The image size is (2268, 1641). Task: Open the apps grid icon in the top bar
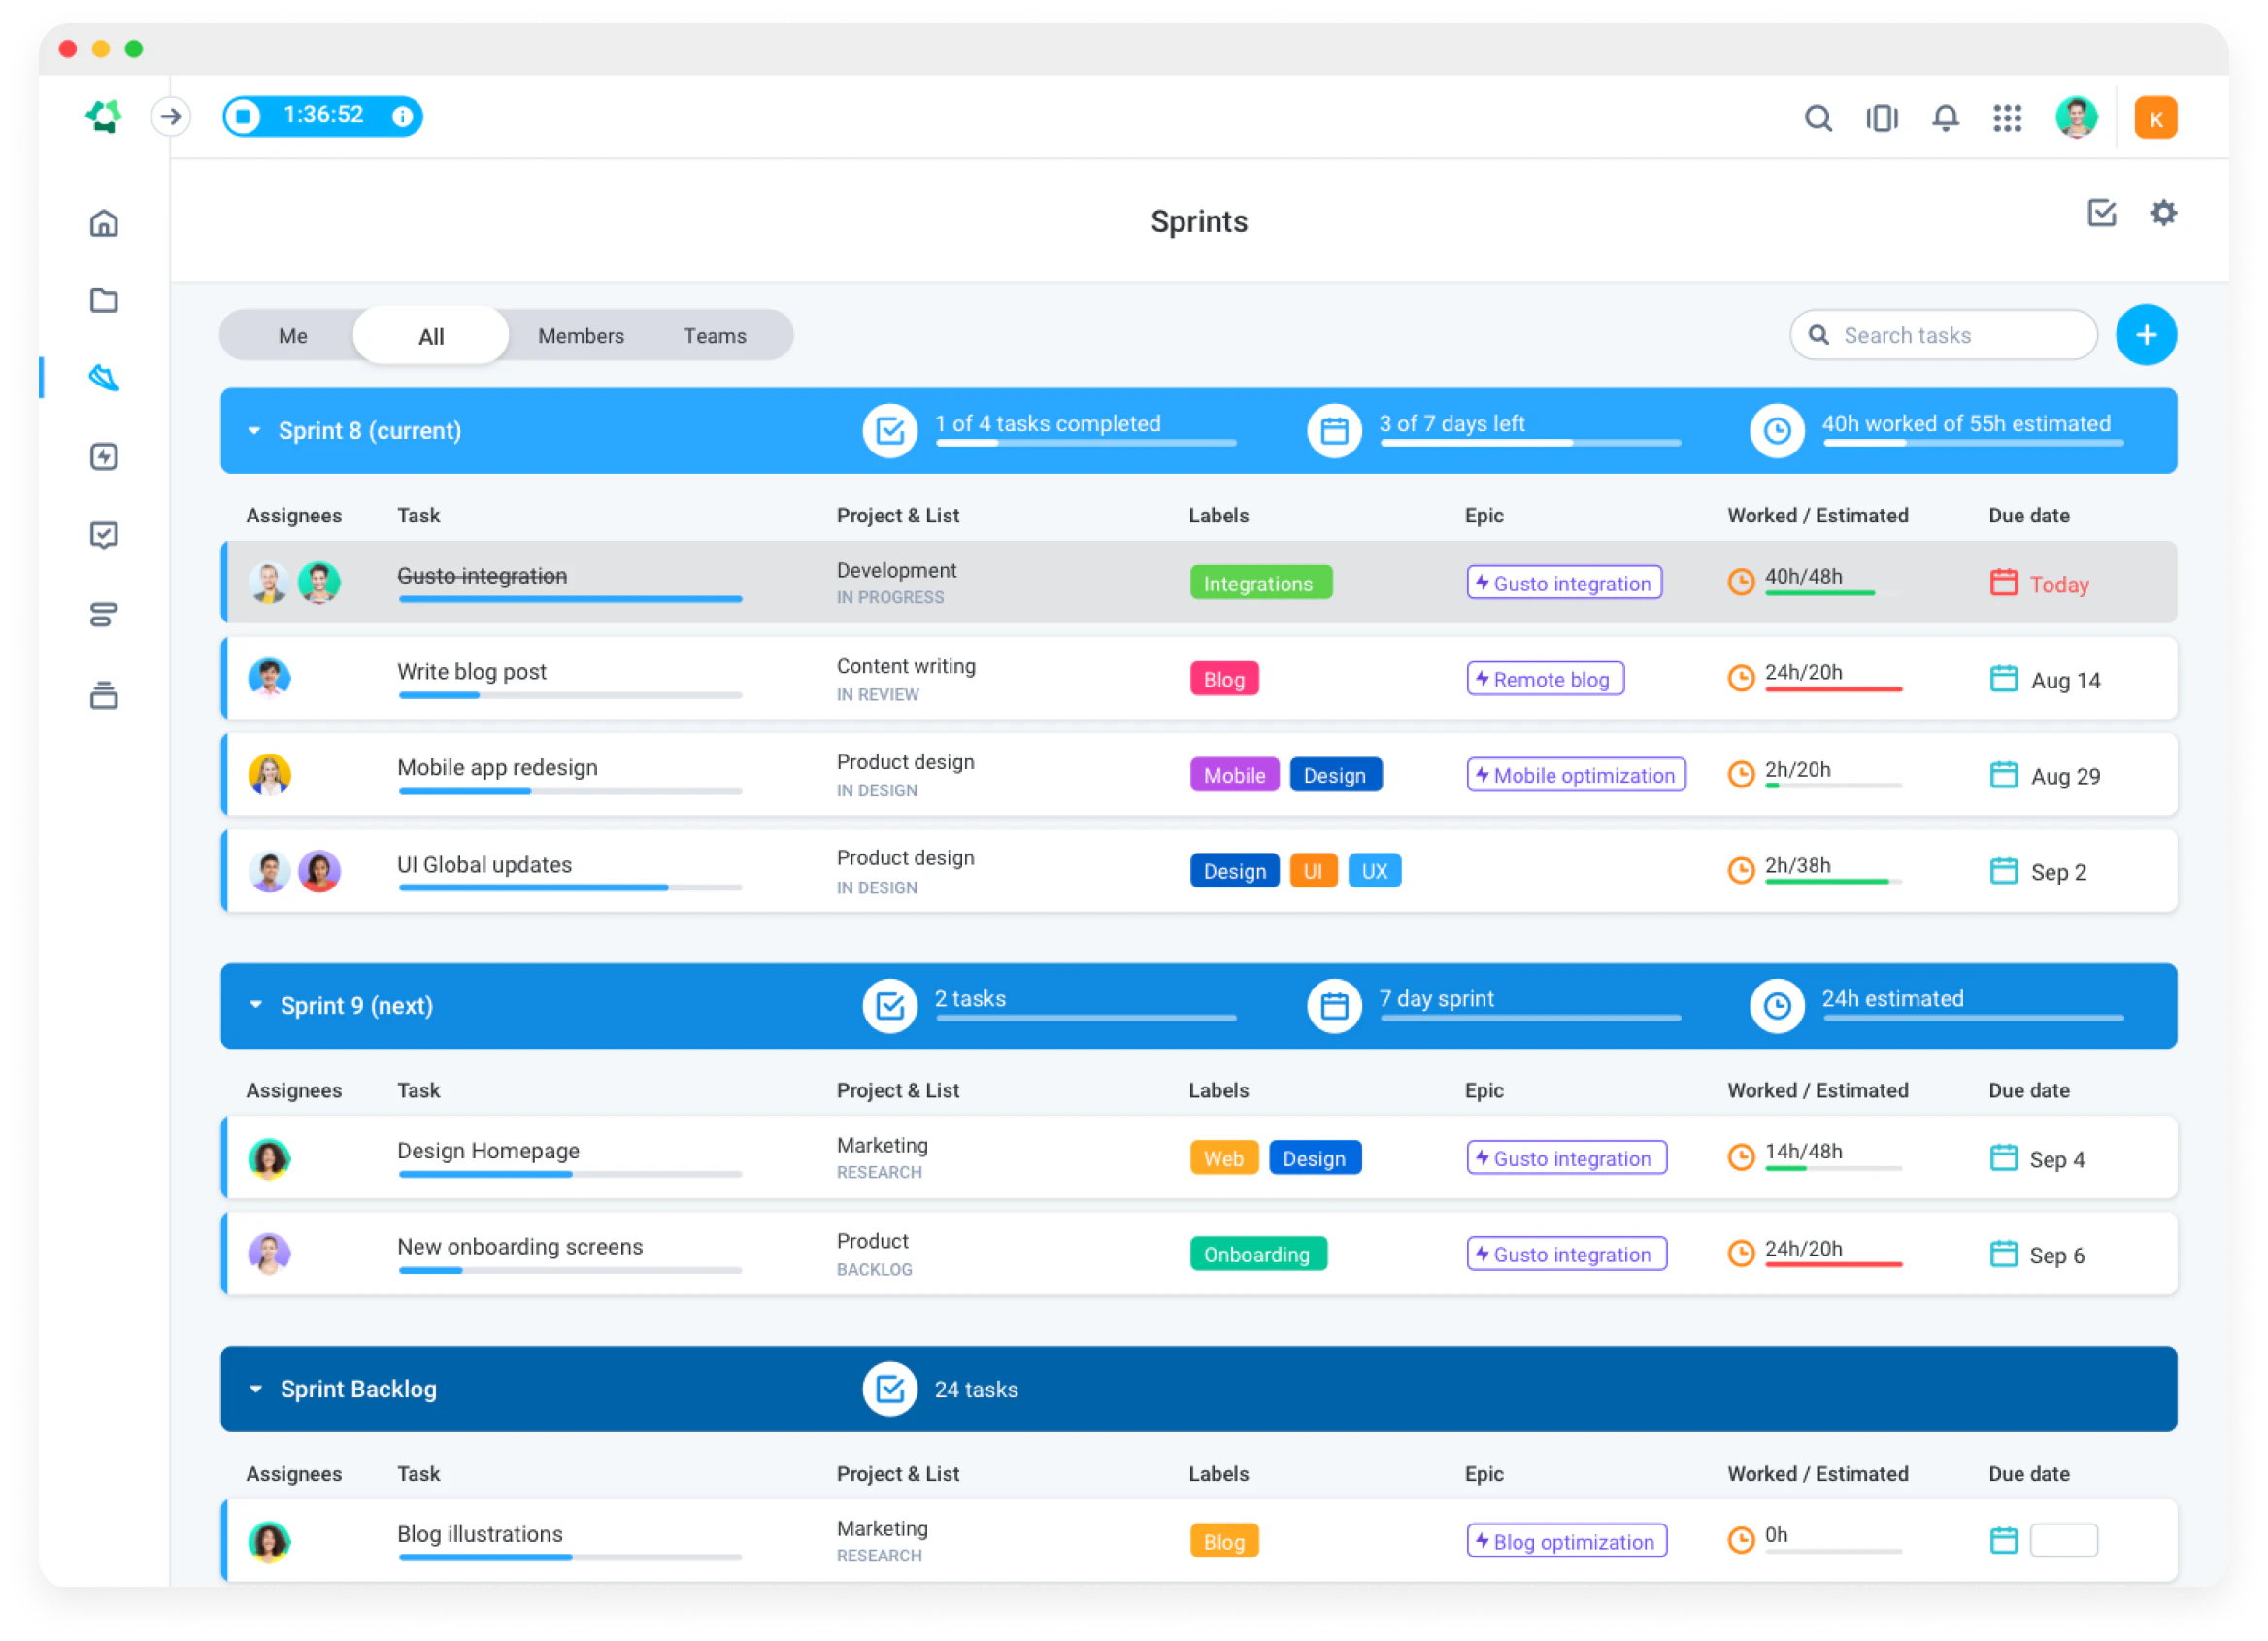click(2007, 118)
